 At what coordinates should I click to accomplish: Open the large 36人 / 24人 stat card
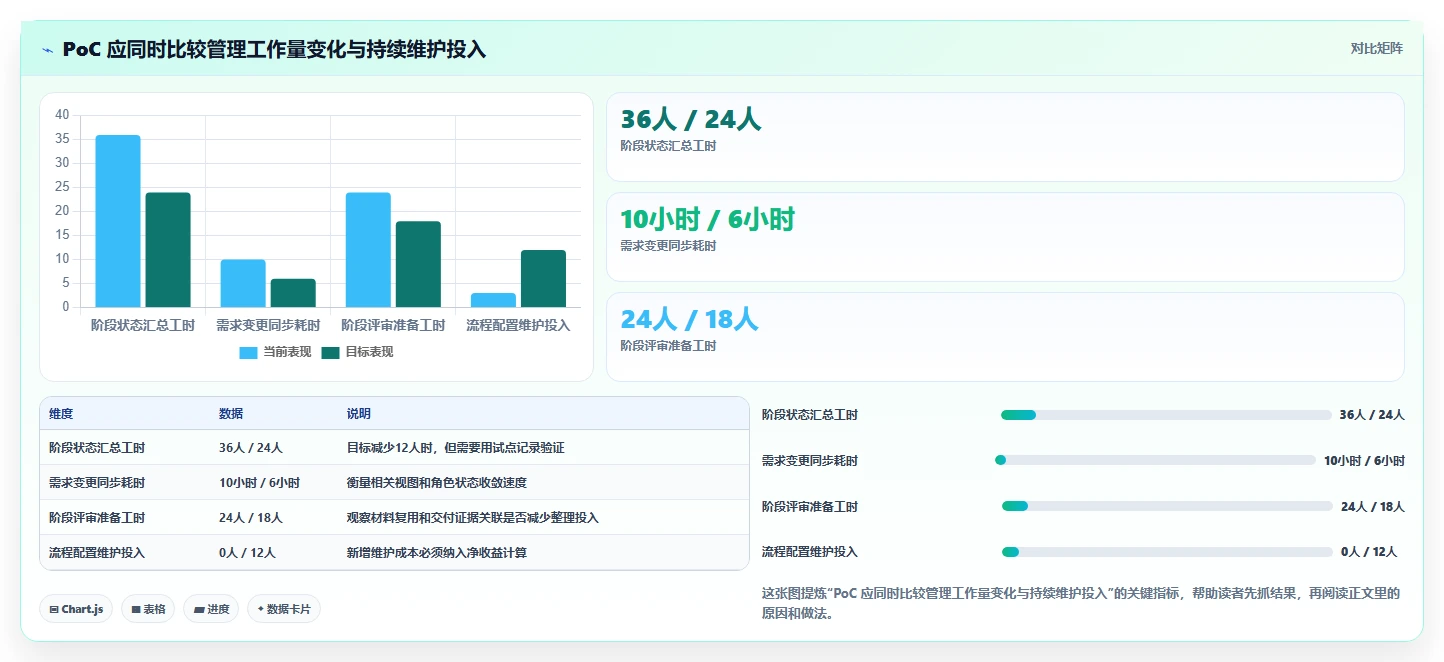point(1005,137)
